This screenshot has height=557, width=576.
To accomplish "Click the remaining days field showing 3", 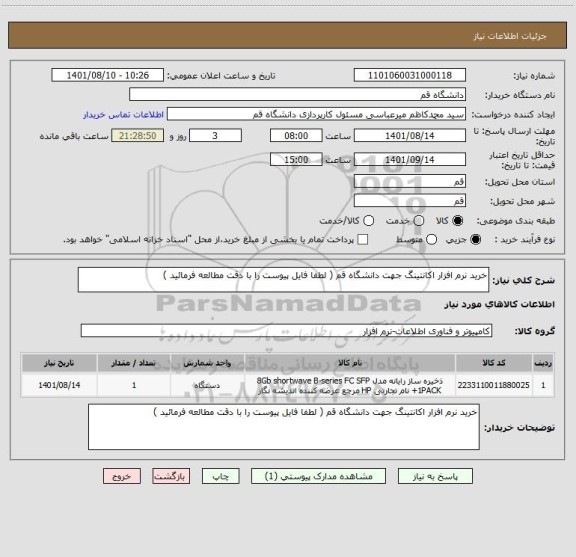I will click(215, 136).
